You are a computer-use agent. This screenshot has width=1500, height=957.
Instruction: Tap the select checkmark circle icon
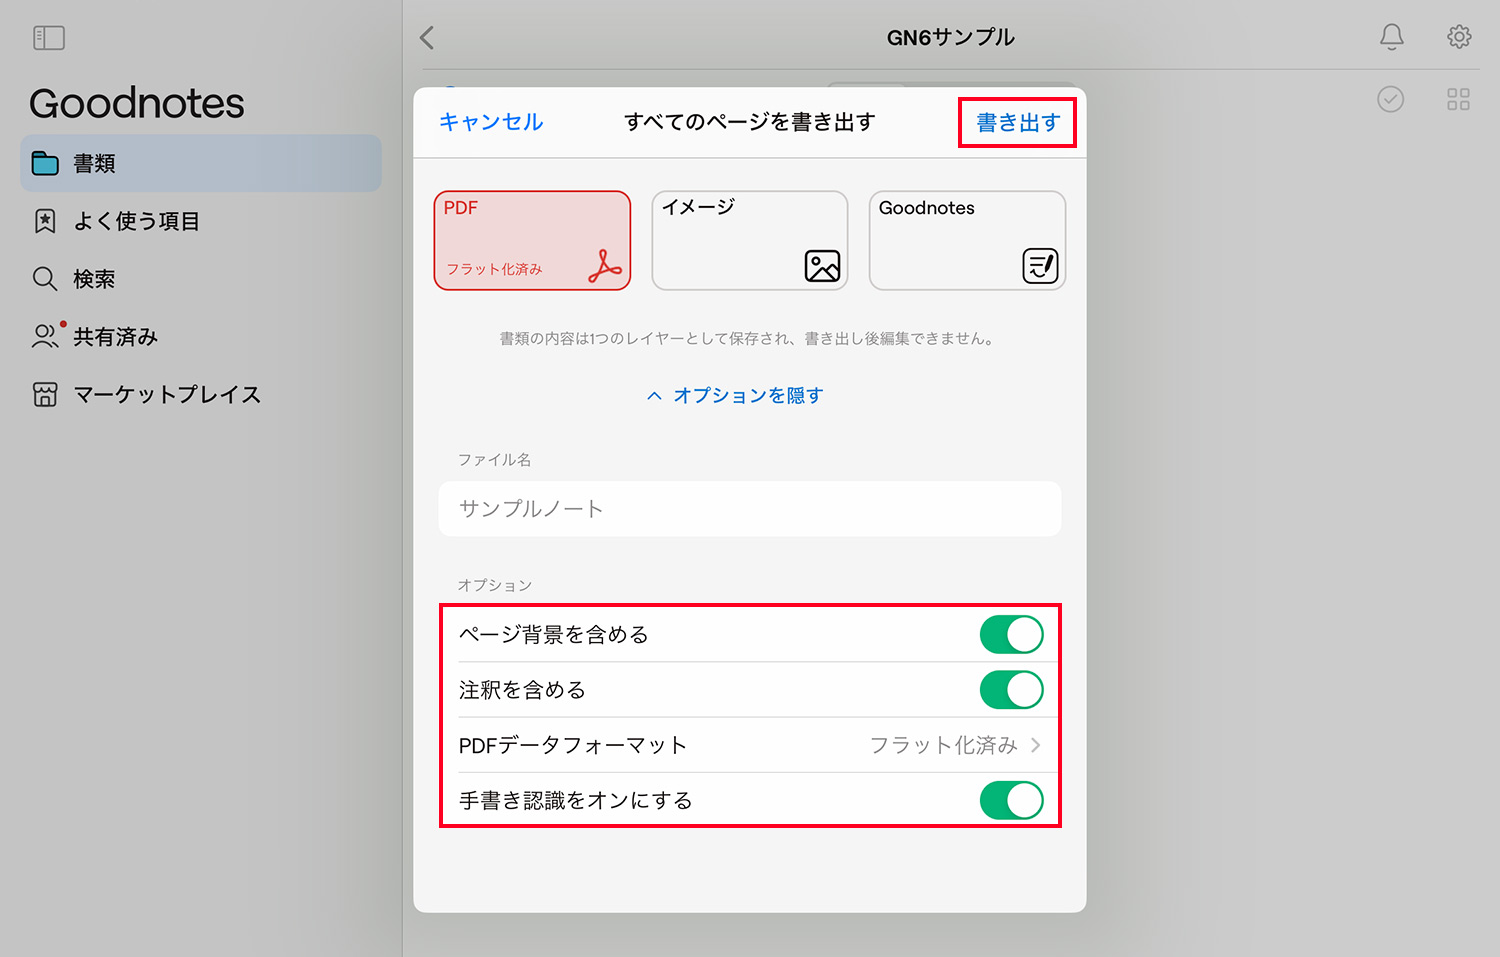[1390, 99]
